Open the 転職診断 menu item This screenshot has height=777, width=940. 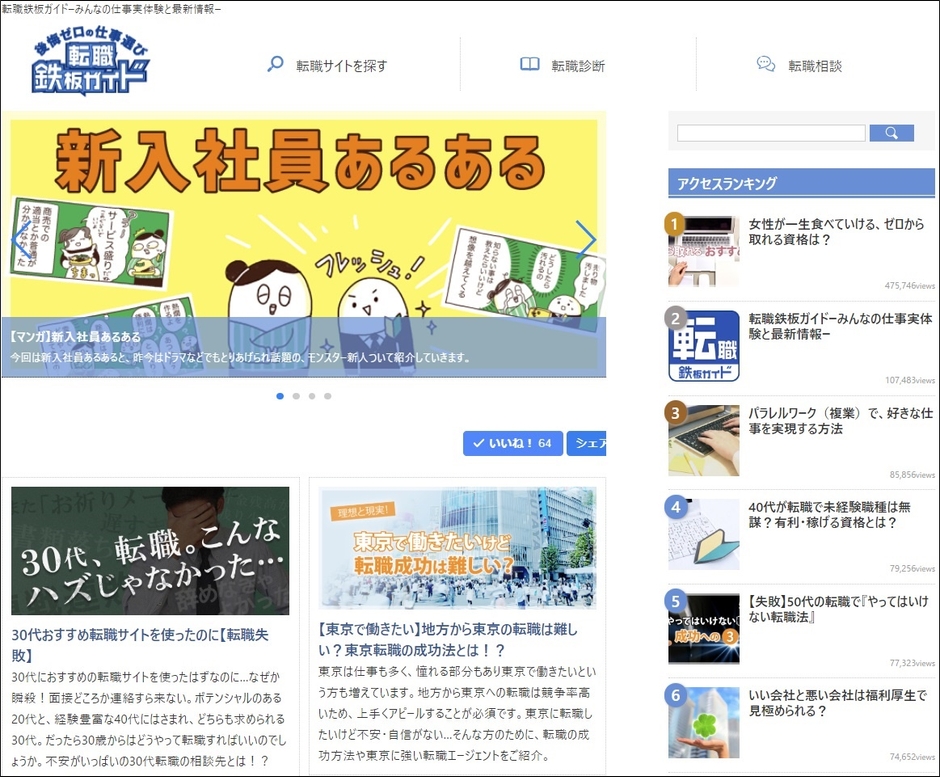578,66
